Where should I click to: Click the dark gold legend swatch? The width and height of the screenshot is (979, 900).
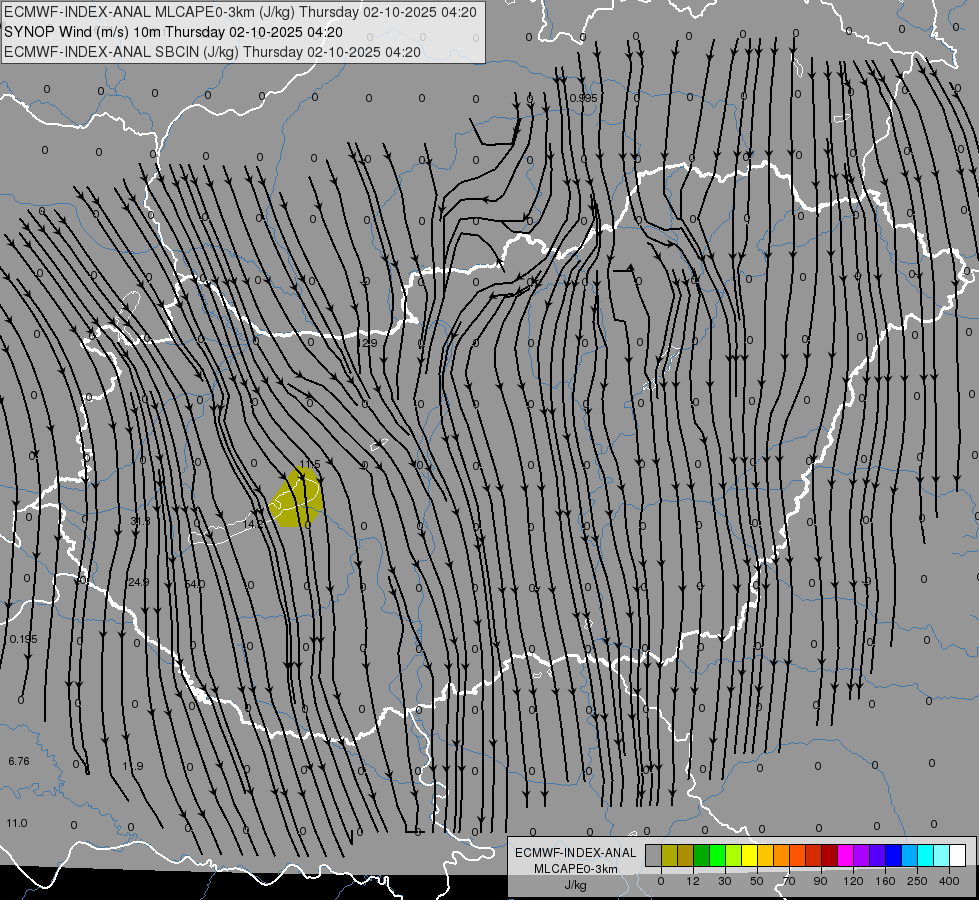tap(686, 855)
